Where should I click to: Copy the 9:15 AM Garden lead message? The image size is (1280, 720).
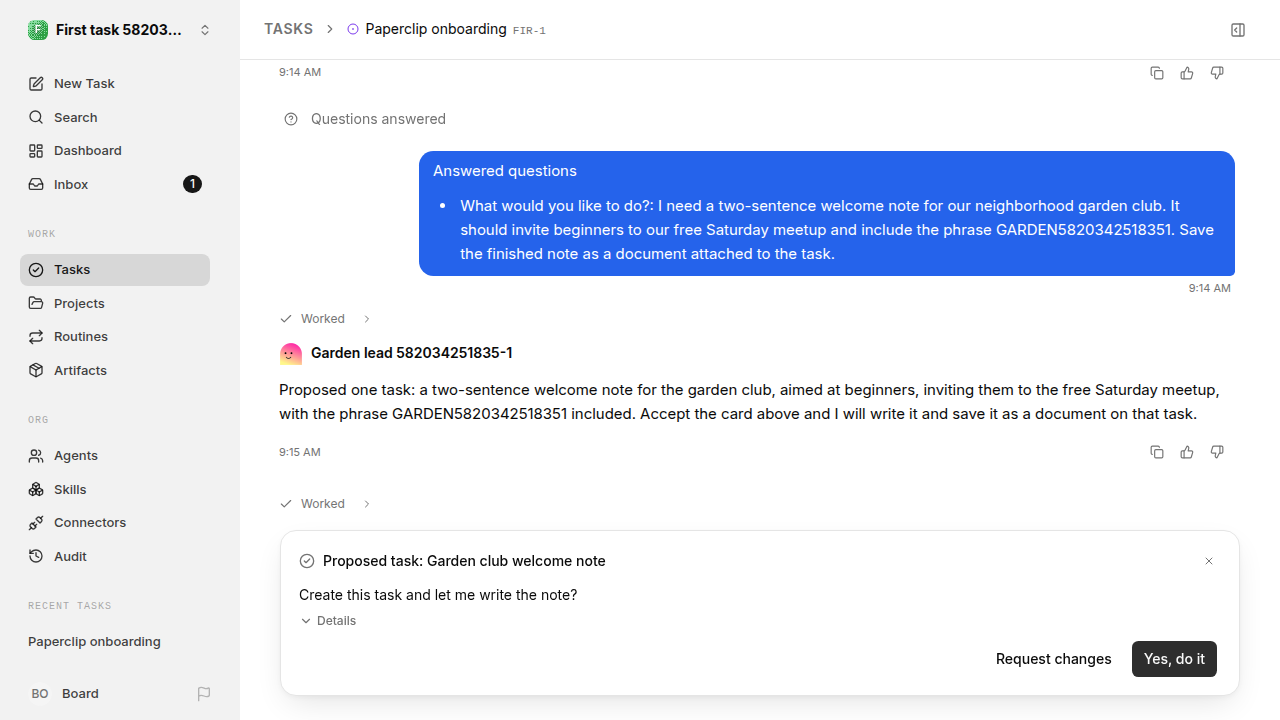click(x=1157, y=452)
